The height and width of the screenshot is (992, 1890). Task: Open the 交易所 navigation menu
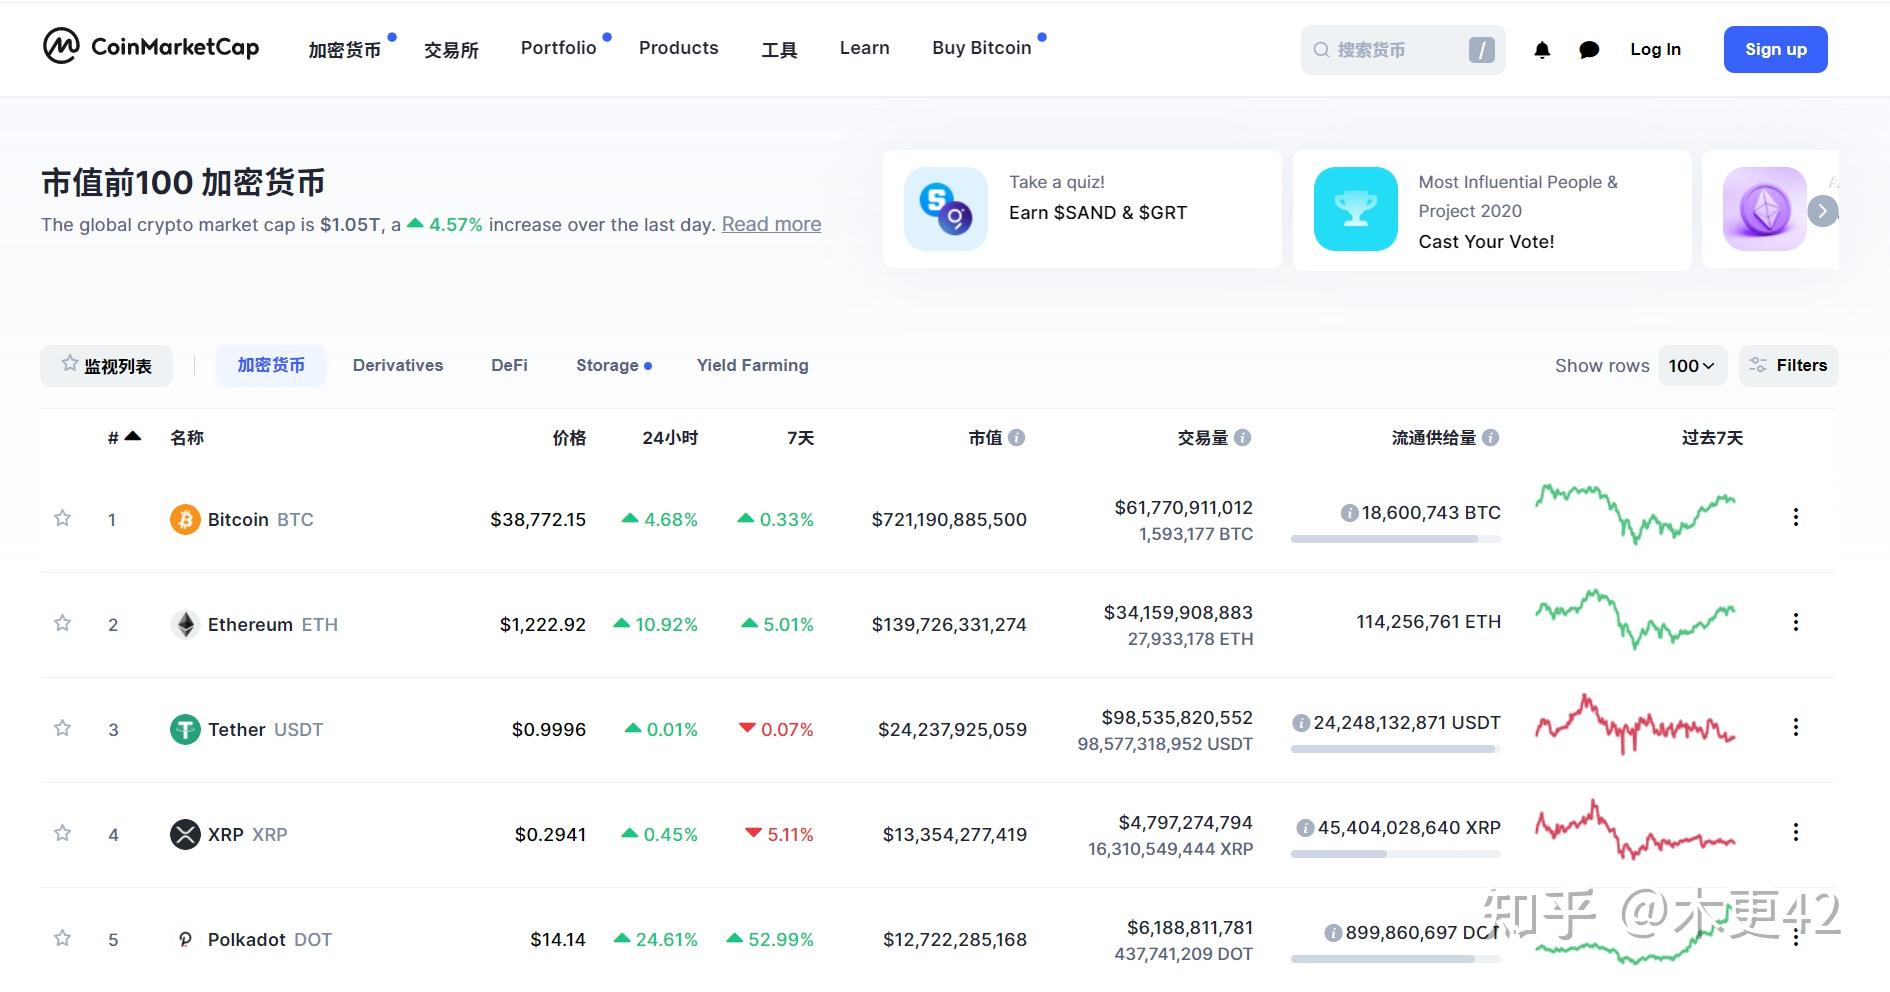point(451,49)
